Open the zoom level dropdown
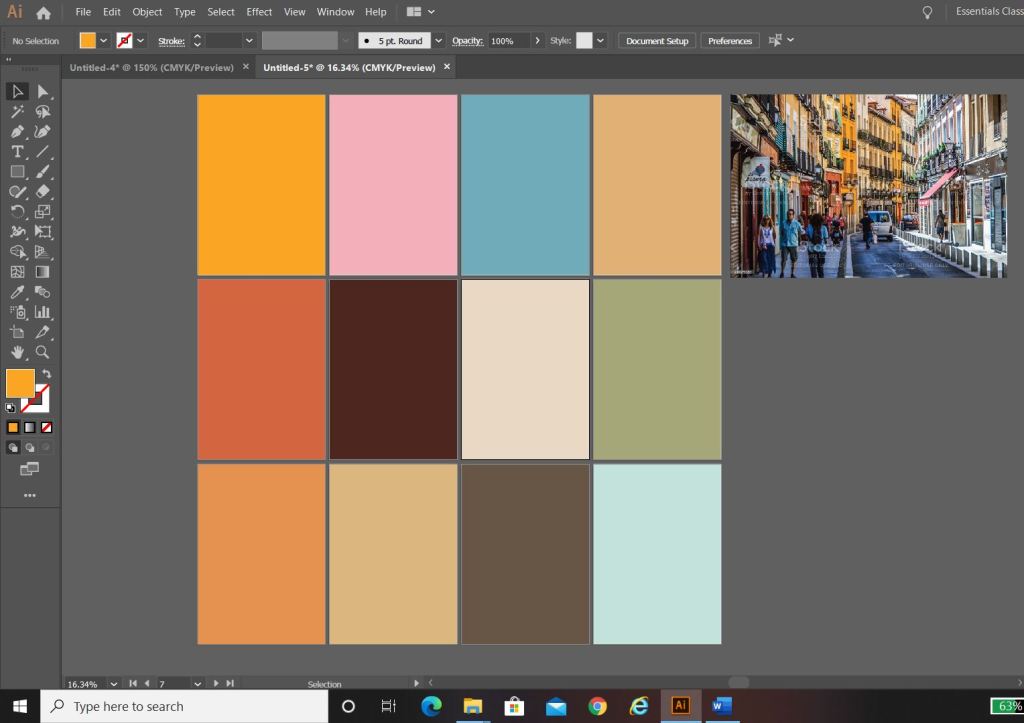This screenshot has height=723, width=1024. click(x=113, y=684)
